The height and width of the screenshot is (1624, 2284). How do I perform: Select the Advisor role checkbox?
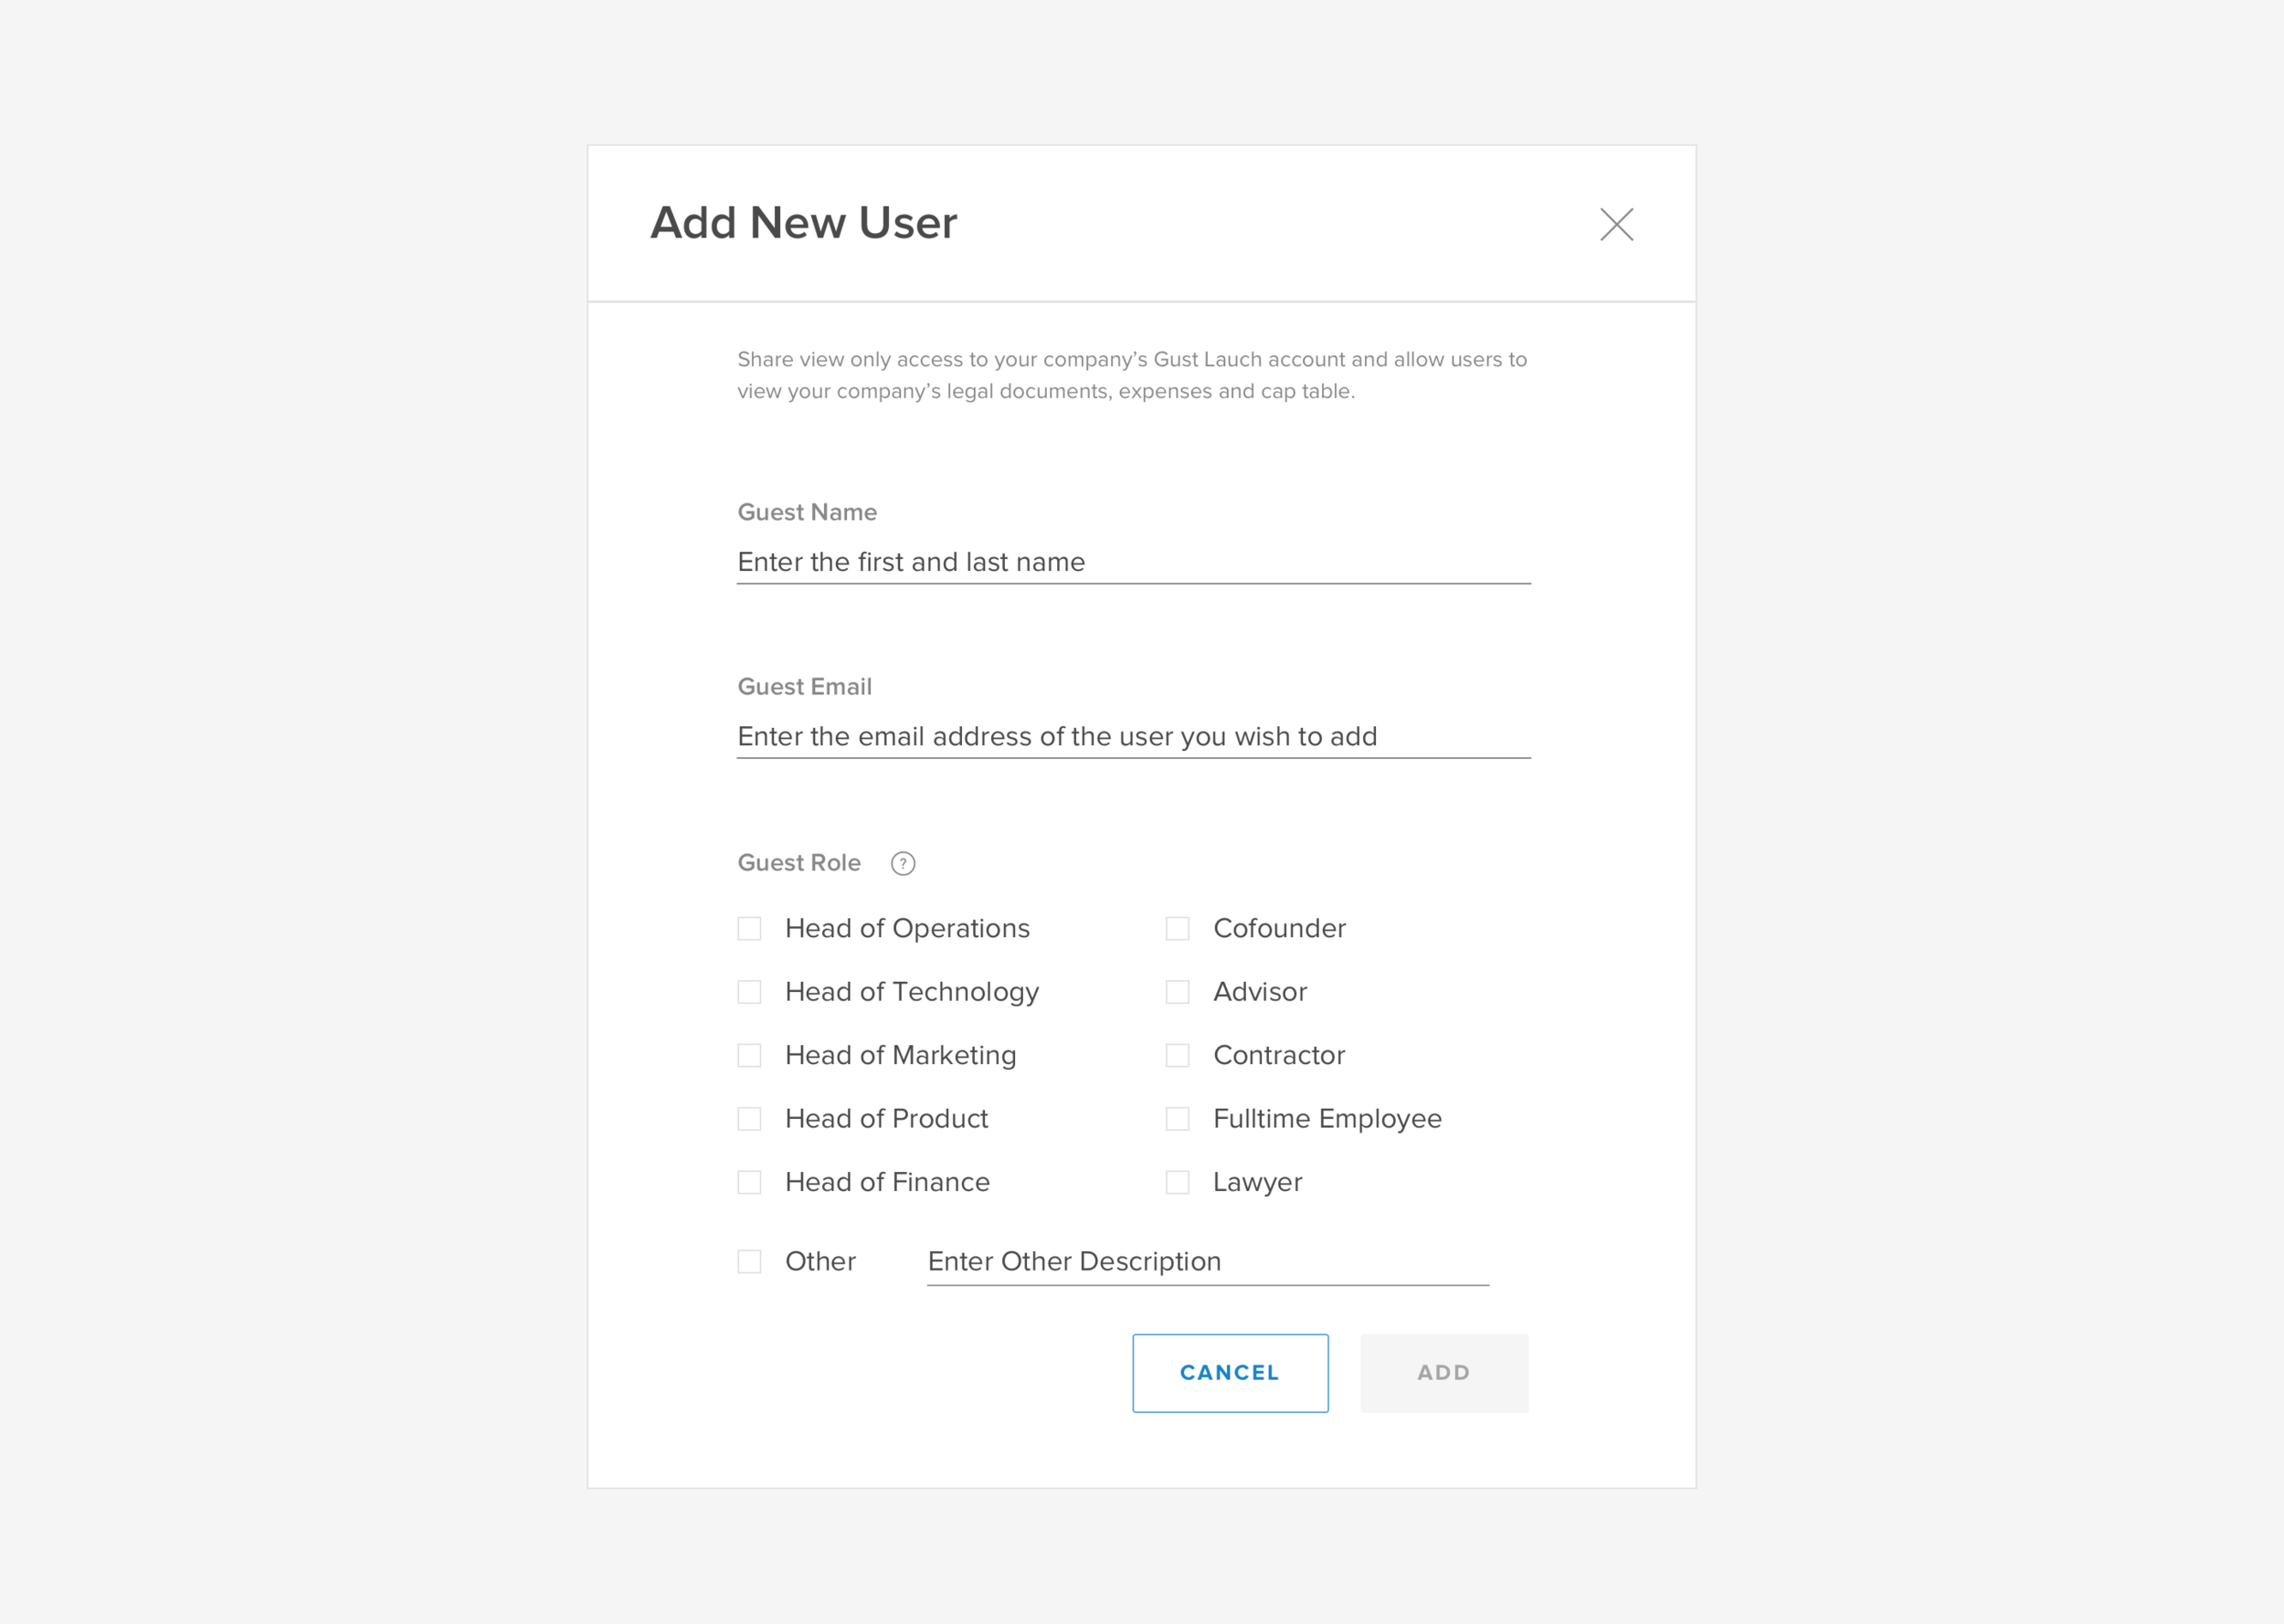click(1177, 992)
